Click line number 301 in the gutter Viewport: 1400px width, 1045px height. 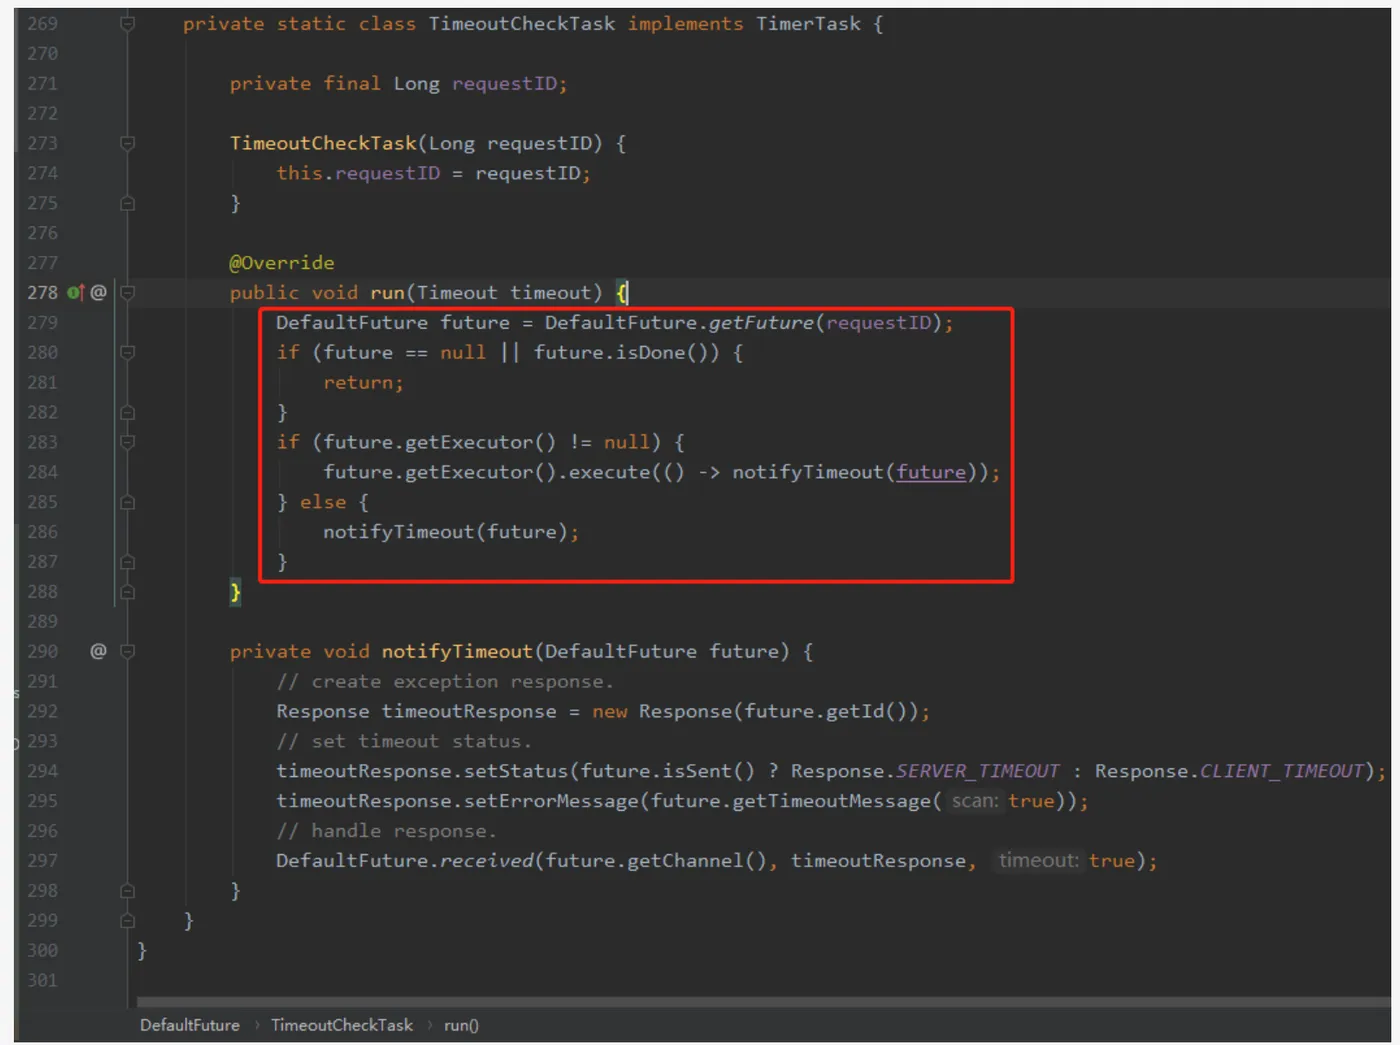tap(43, 980)
